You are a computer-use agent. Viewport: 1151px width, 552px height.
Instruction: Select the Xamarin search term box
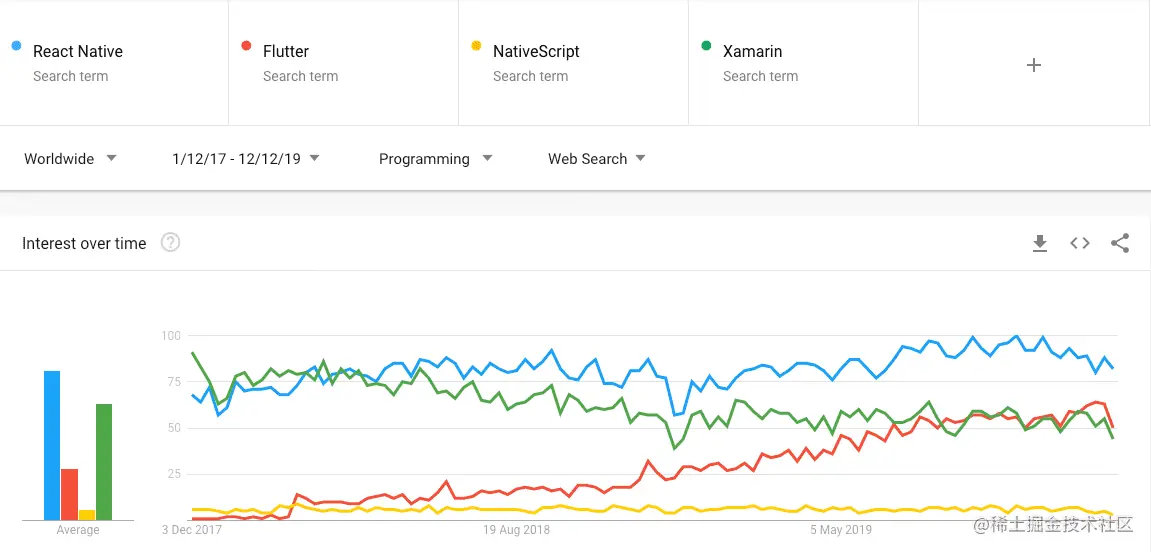tap(803, 62)
